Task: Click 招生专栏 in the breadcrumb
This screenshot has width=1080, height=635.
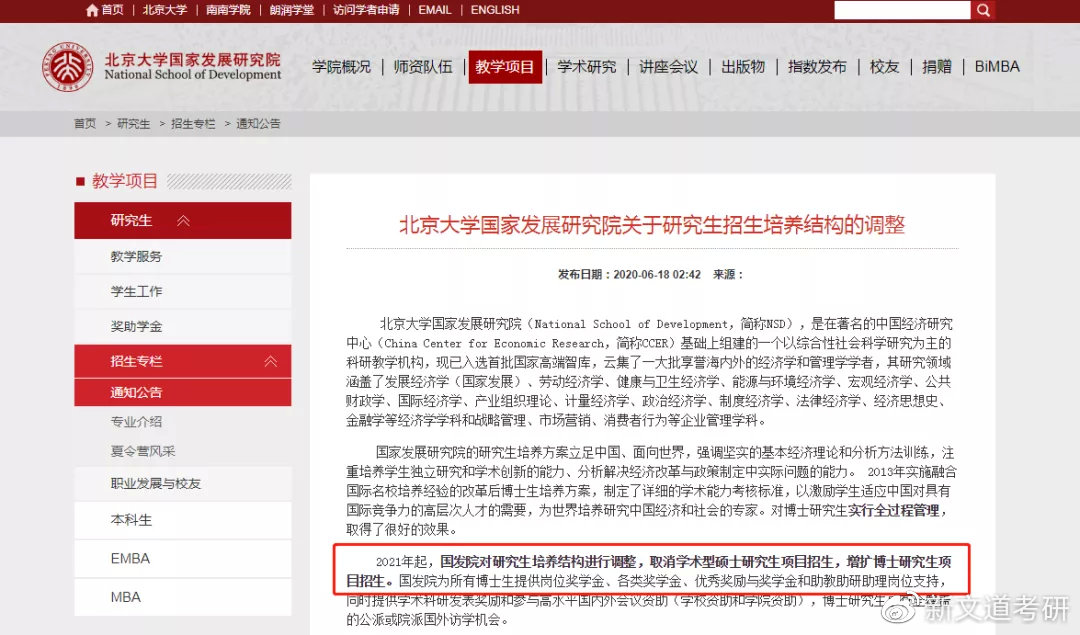Action: [193, 123]
